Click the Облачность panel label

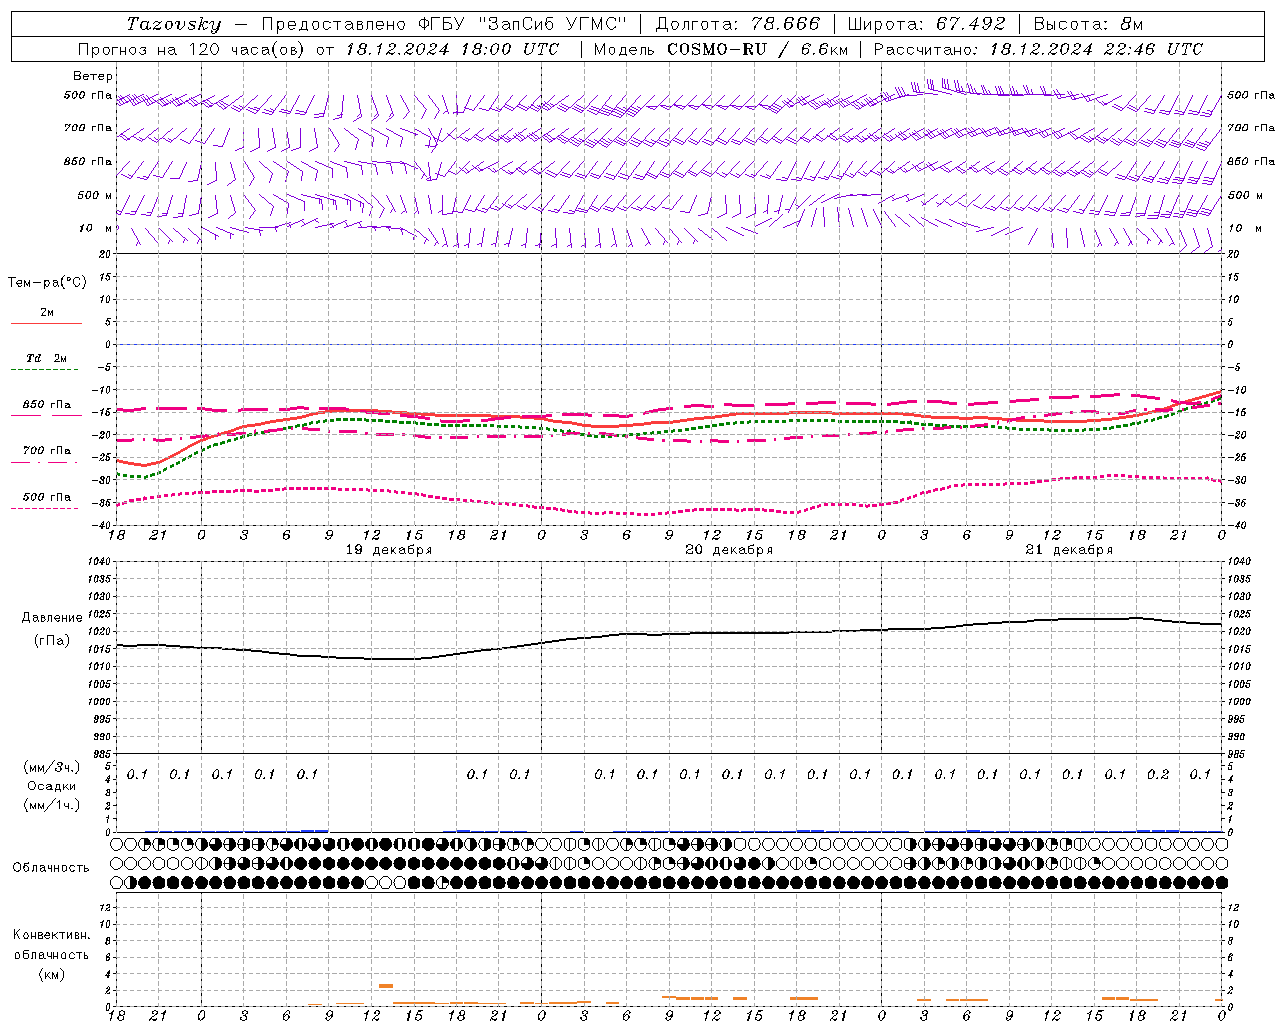pos(51,867)
